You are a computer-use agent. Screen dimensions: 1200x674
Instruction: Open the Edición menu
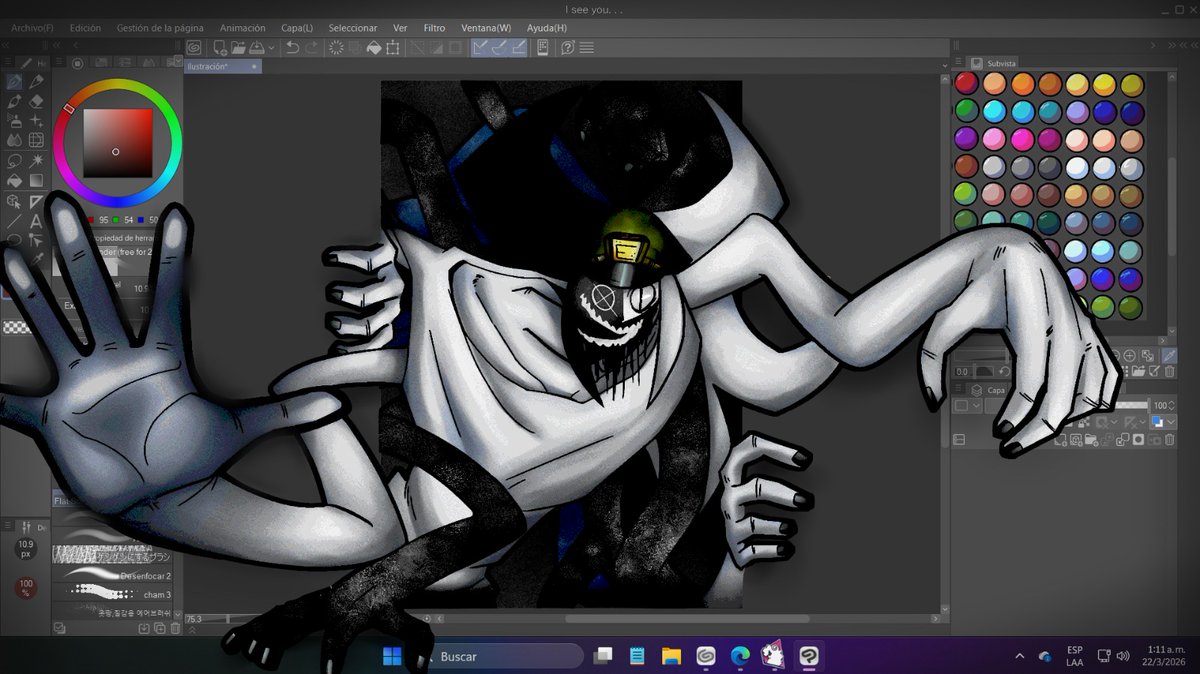[x=85, y=28]
